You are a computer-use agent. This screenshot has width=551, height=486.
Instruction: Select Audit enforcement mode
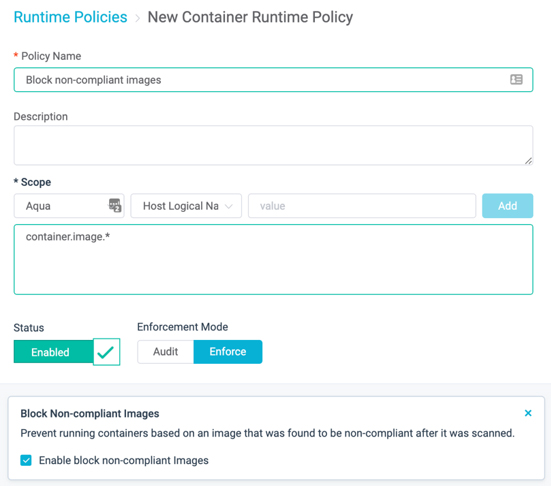click(166, 351)
